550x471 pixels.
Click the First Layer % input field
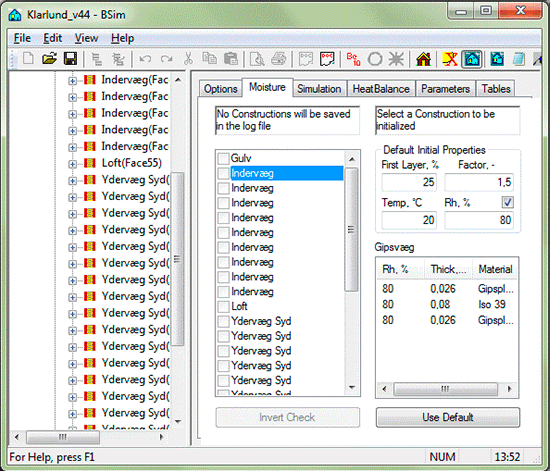pos(409,182)
